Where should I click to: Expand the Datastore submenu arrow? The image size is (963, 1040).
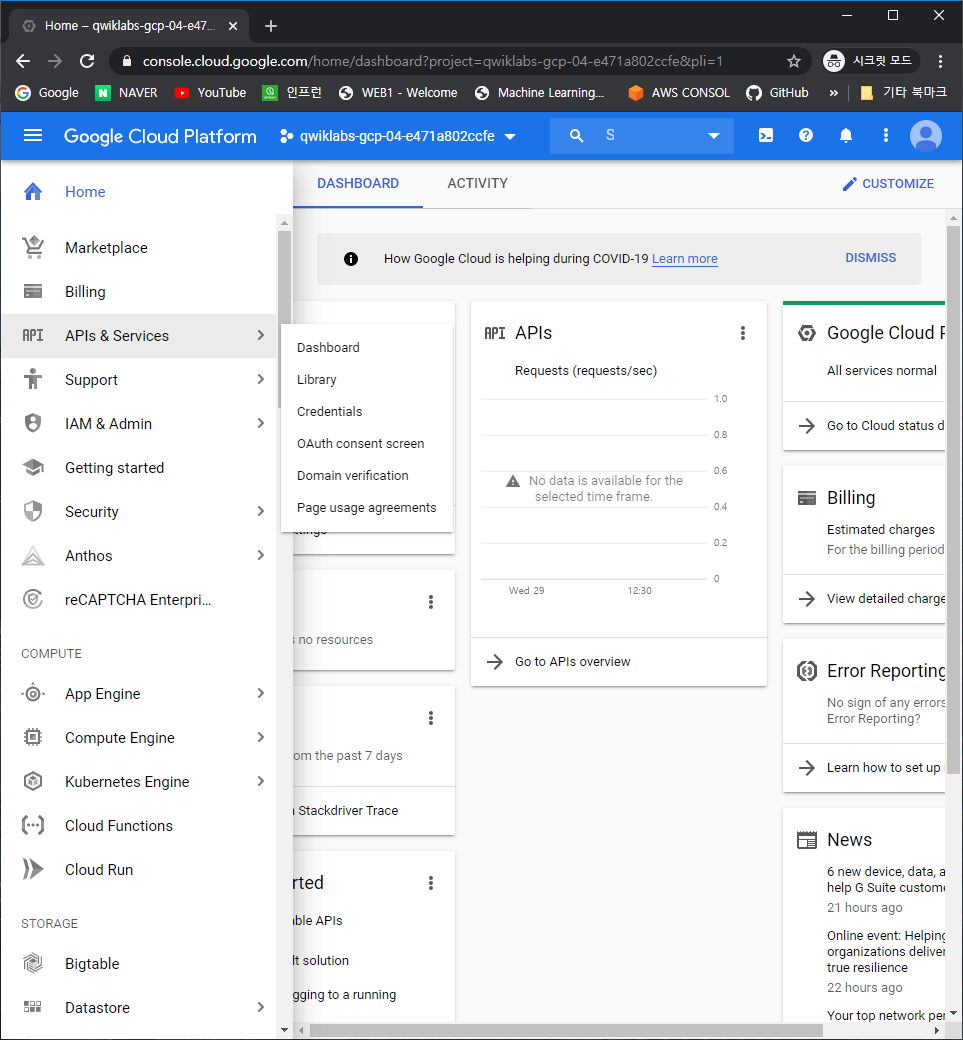[x=261, y=1007]
